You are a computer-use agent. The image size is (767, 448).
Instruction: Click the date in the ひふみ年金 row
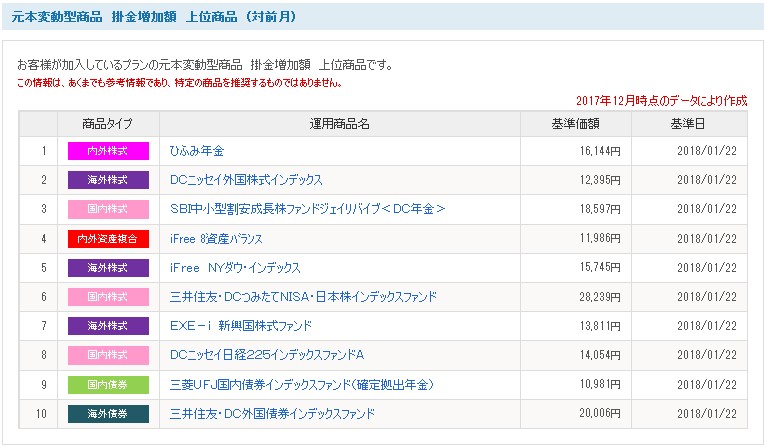[707, 151]
